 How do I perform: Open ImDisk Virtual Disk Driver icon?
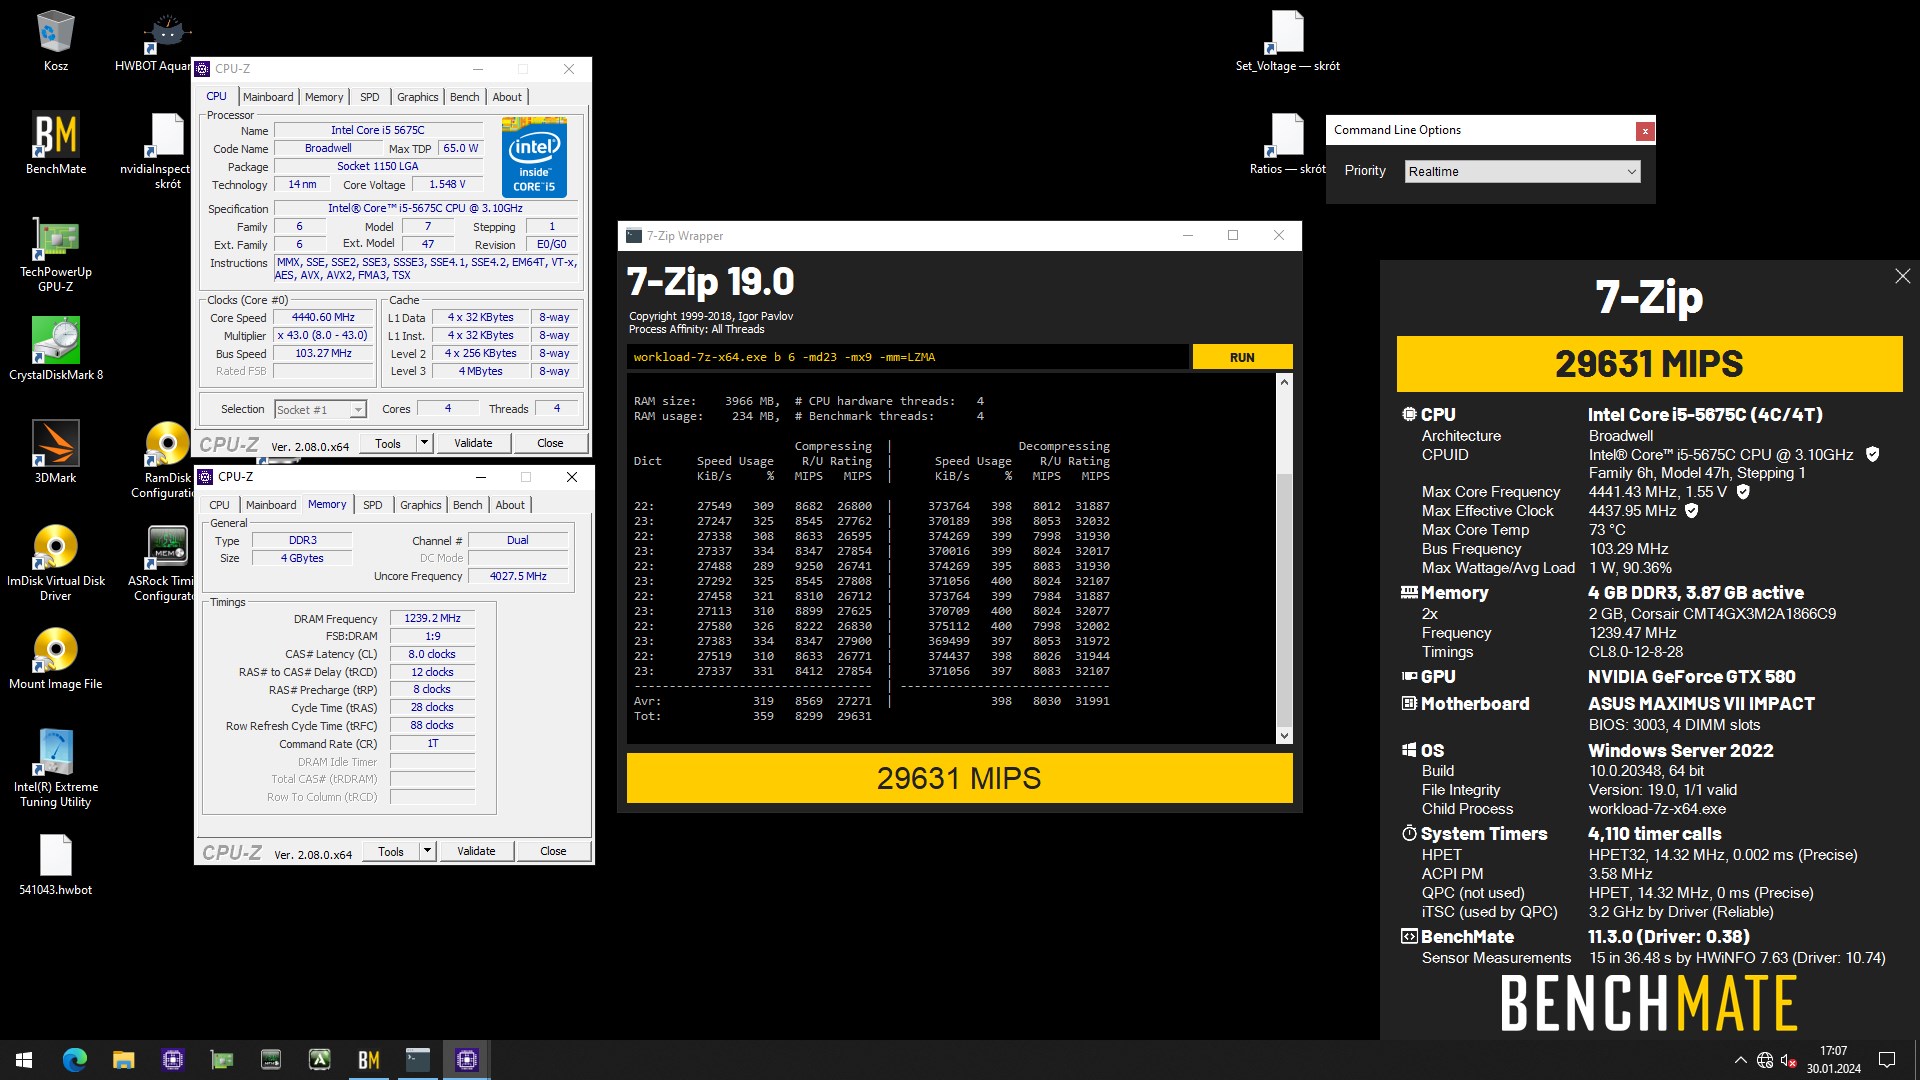click(x=56, y=563)
